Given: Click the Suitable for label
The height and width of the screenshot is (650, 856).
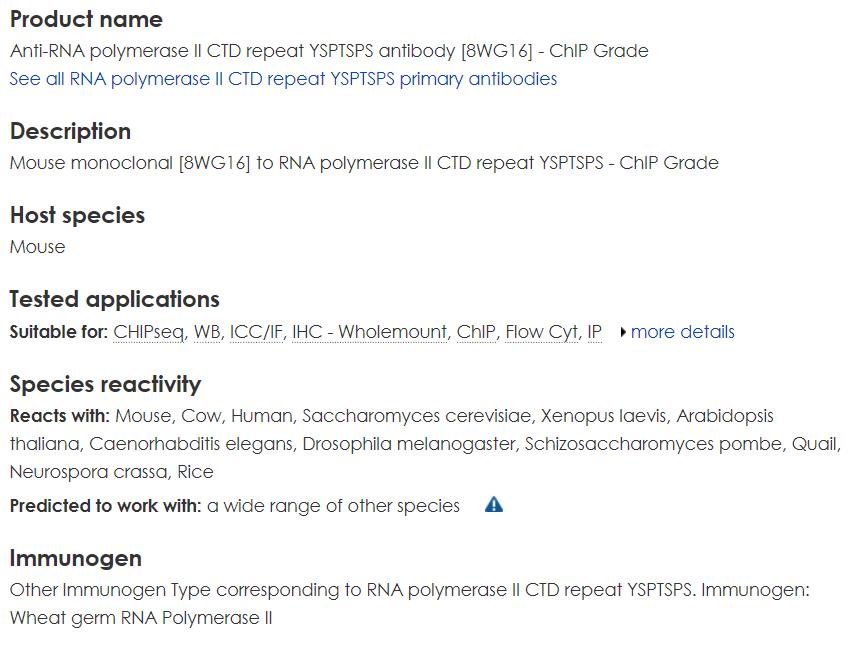Looking at the screenshot, I should point(59,332).
